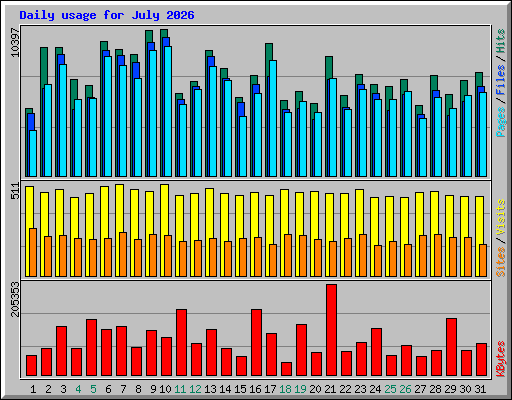This screenshot has height=400, width=512.
Task: Click day 10 on the x-axis
Action: coord(165,389)
